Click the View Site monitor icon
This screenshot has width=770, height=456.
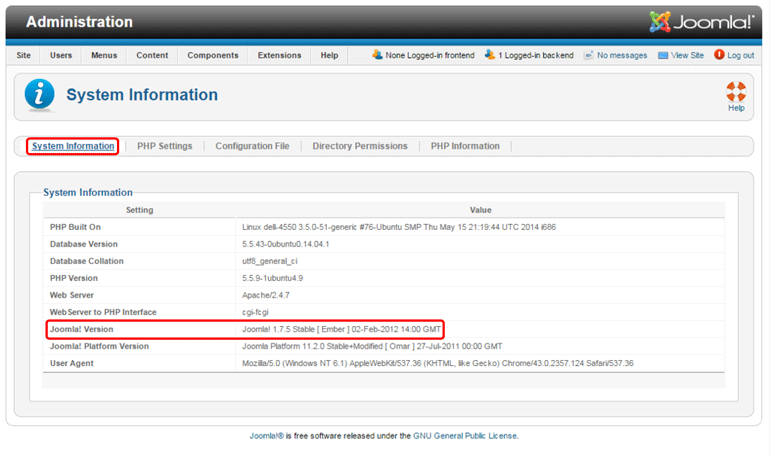(x=663, y=56)
